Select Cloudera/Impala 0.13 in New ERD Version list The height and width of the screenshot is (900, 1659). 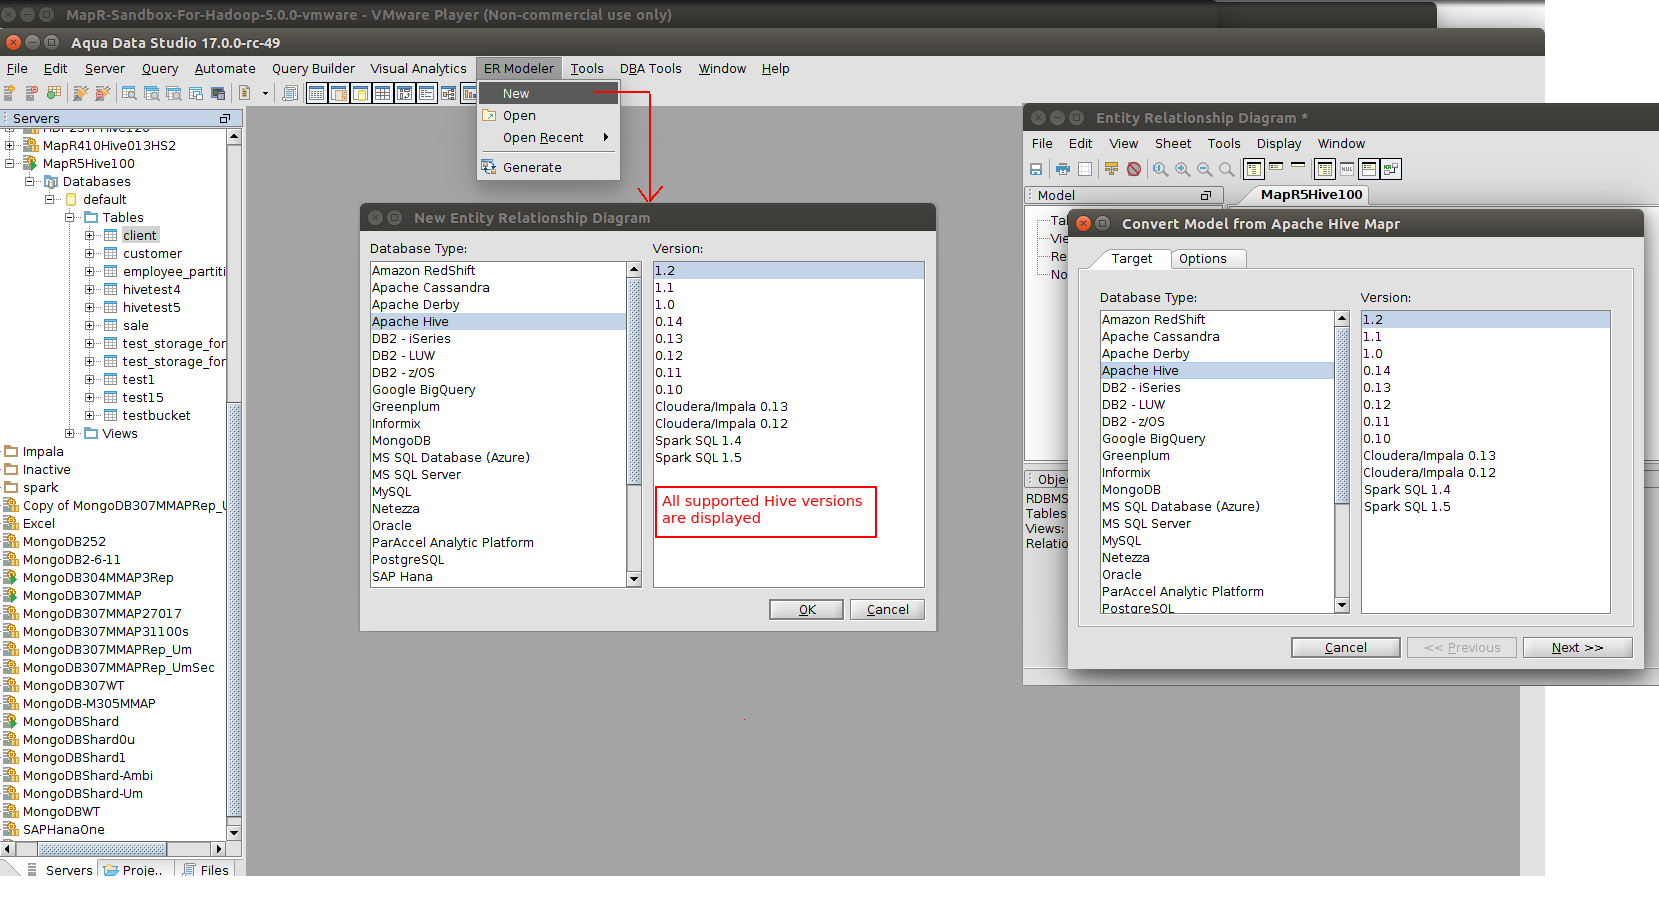coord(788,406)
